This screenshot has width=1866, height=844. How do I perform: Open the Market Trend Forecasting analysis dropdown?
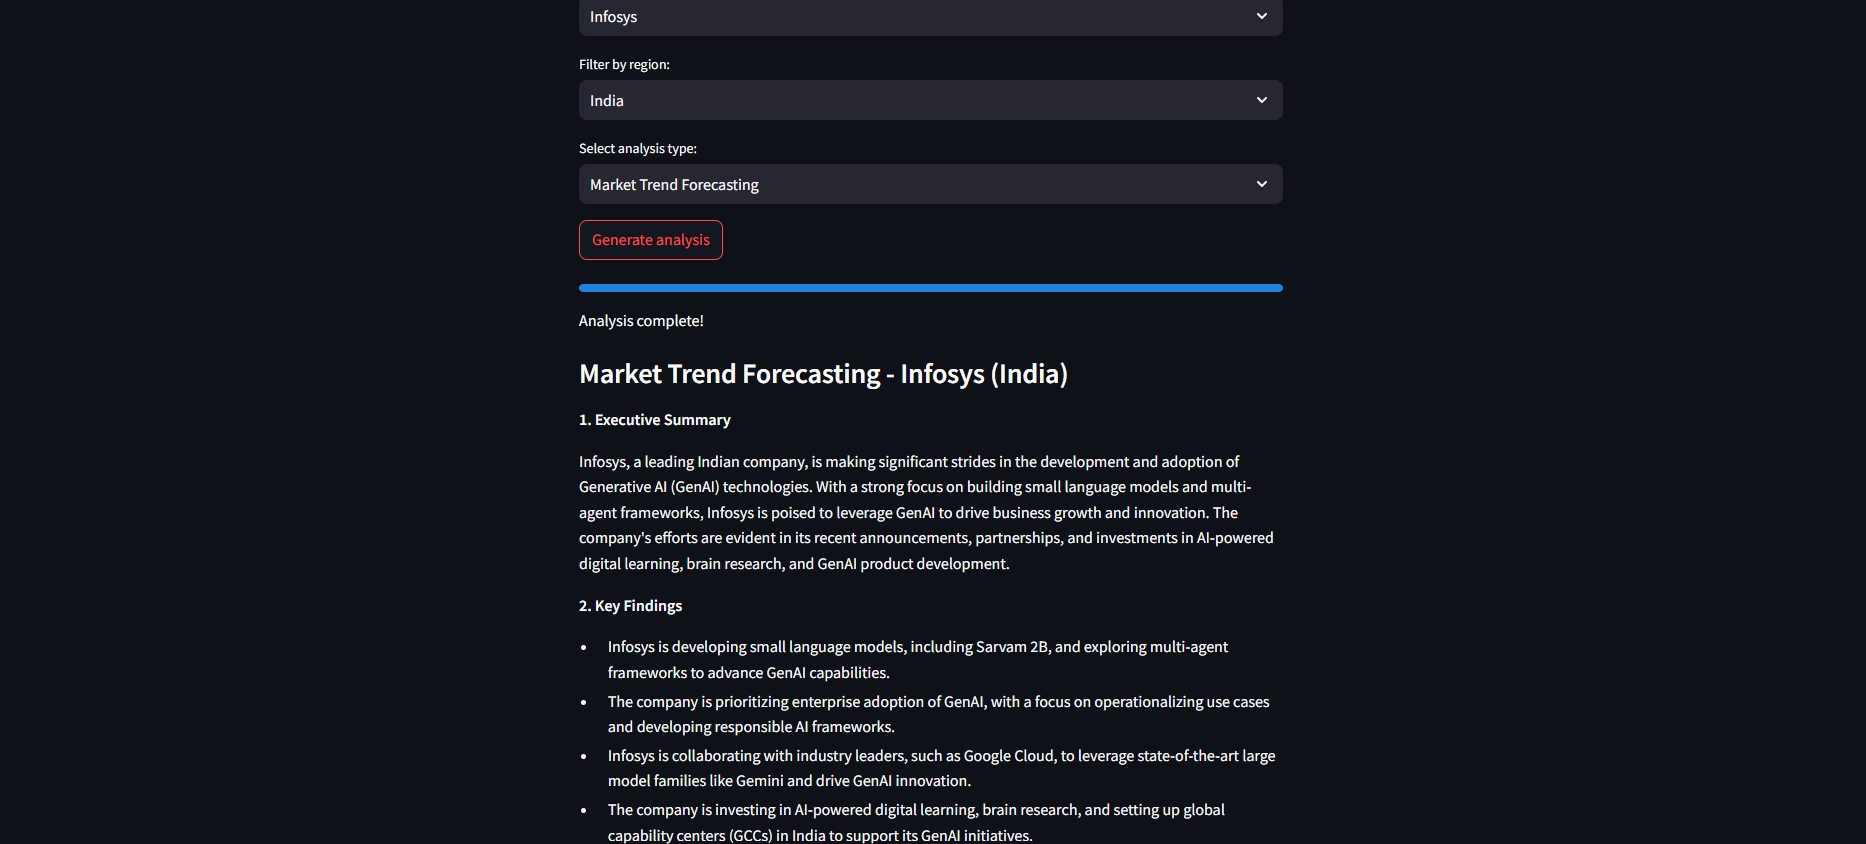click(x=930, y=184)
